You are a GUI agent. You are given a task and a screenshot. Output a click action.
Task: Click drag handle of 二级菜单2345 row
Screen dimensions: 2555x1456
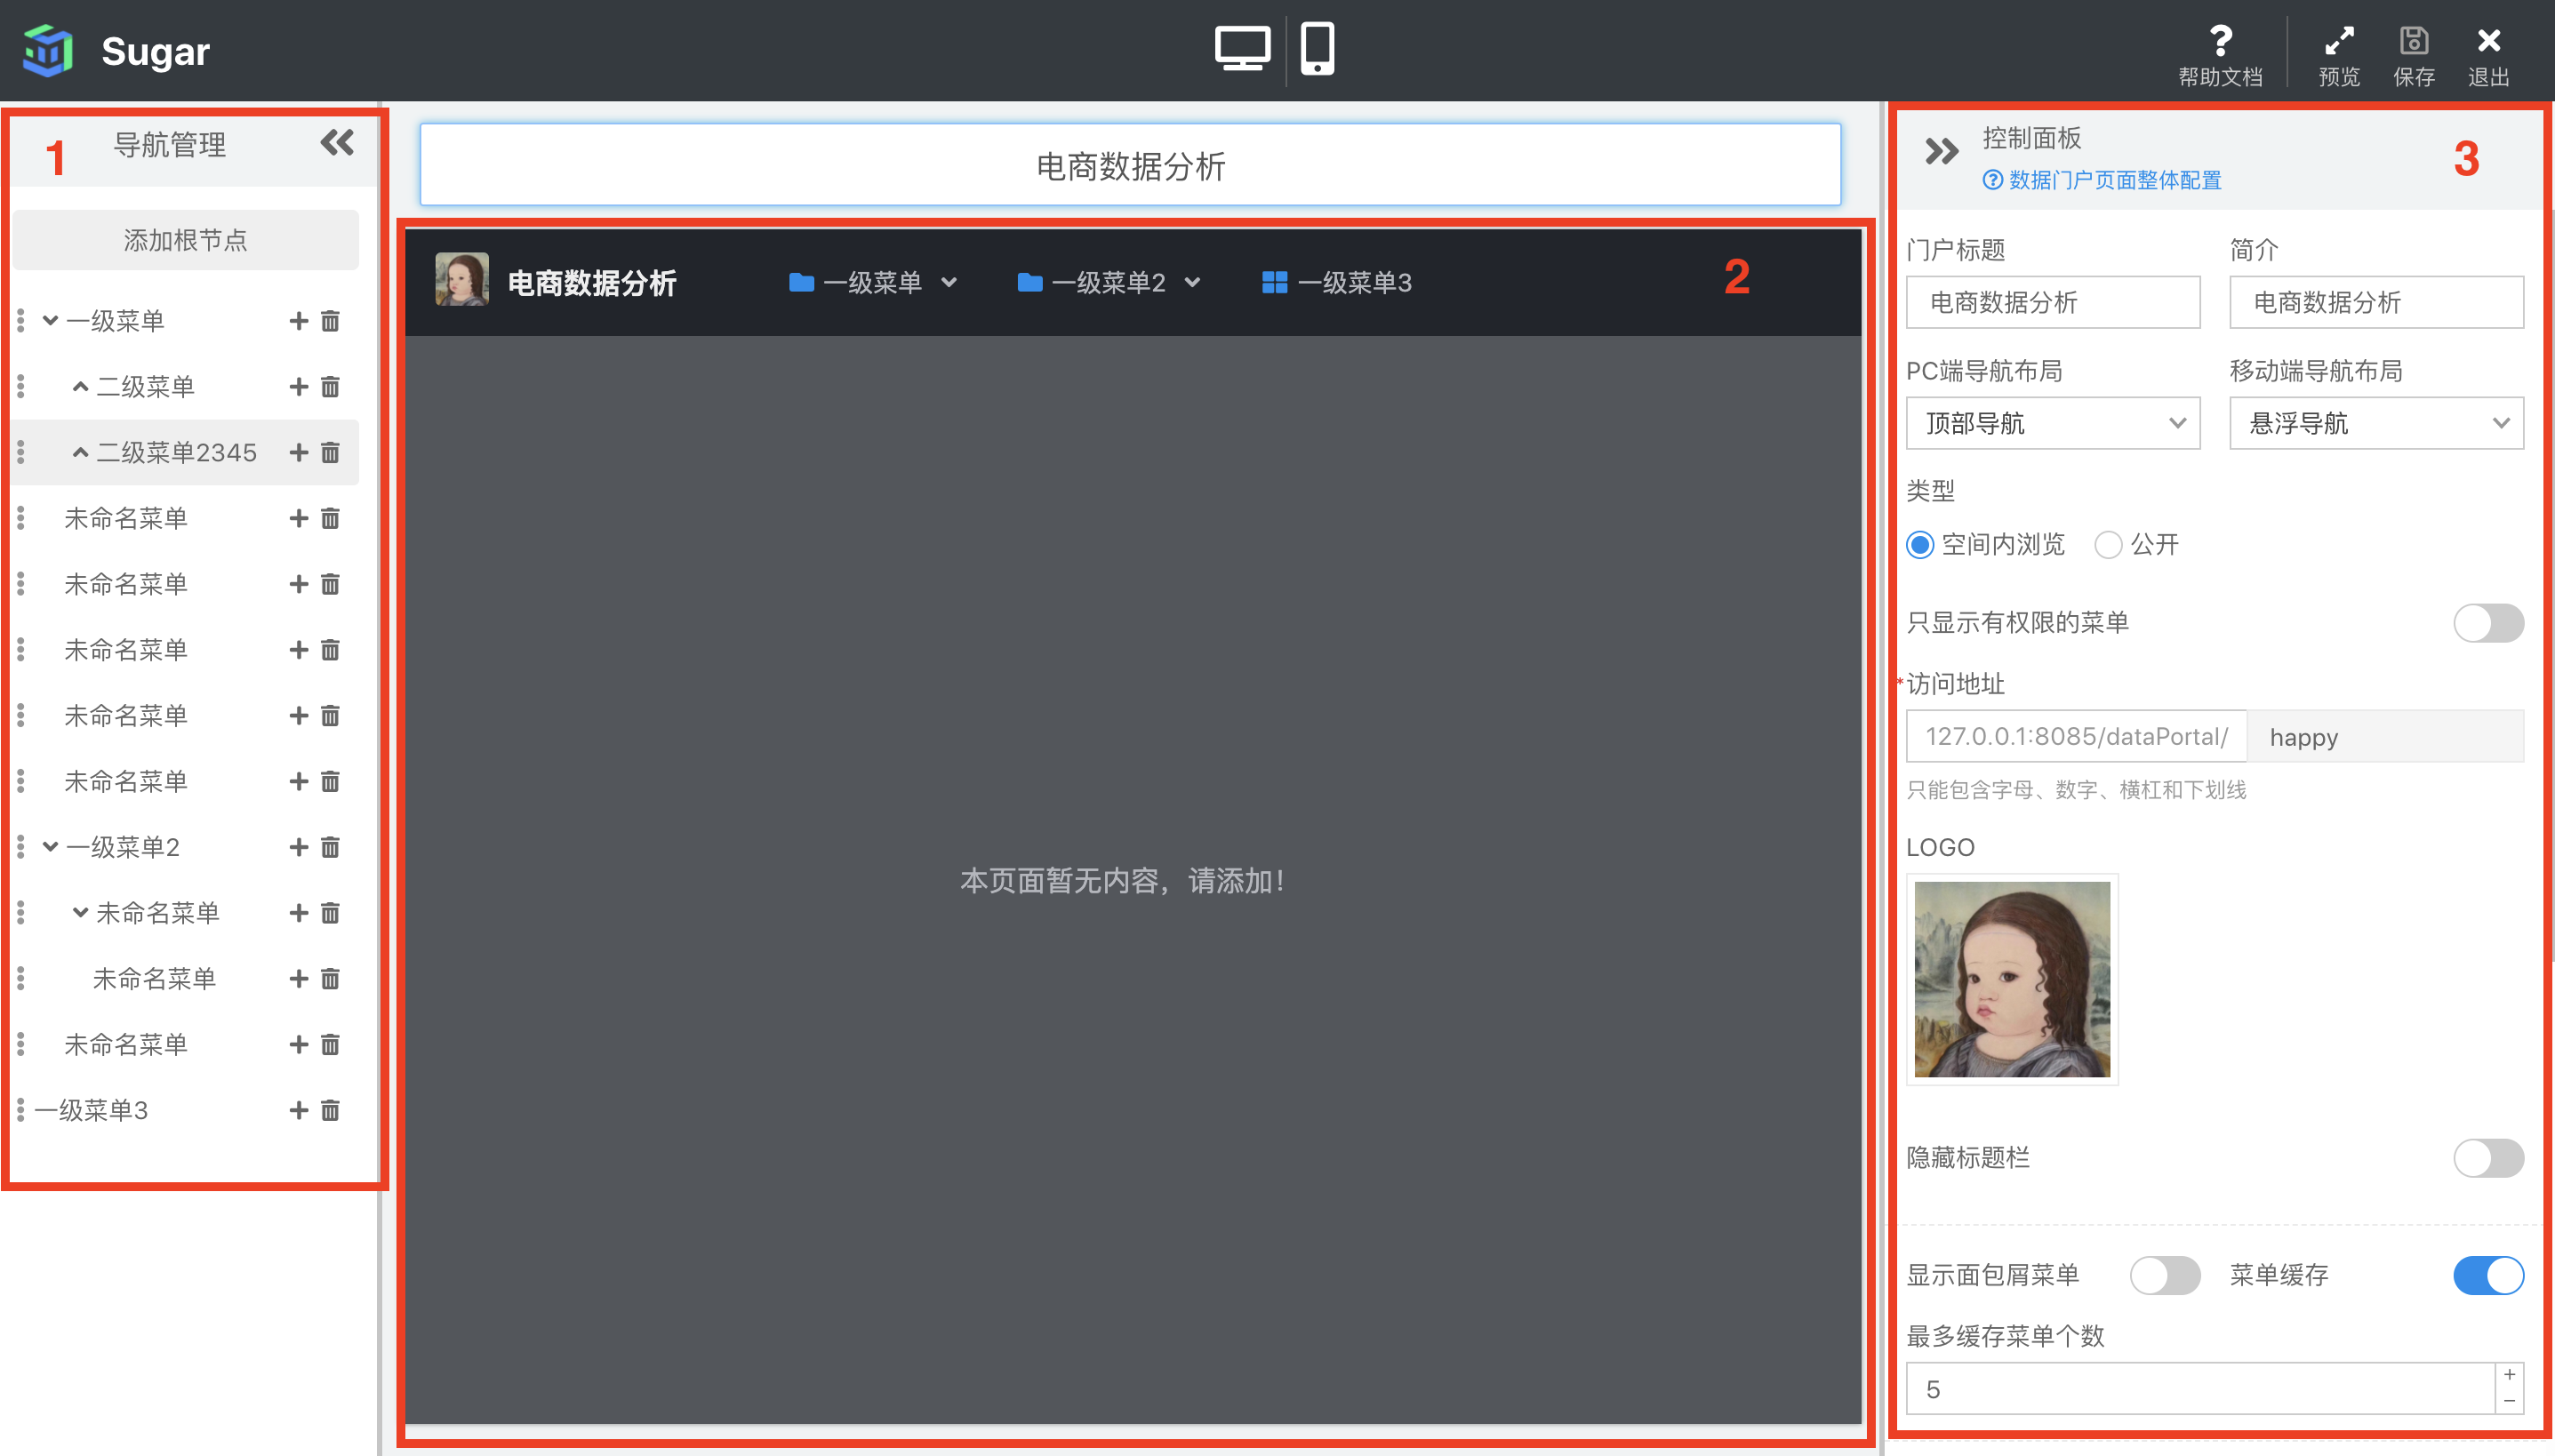coord(21,453)
